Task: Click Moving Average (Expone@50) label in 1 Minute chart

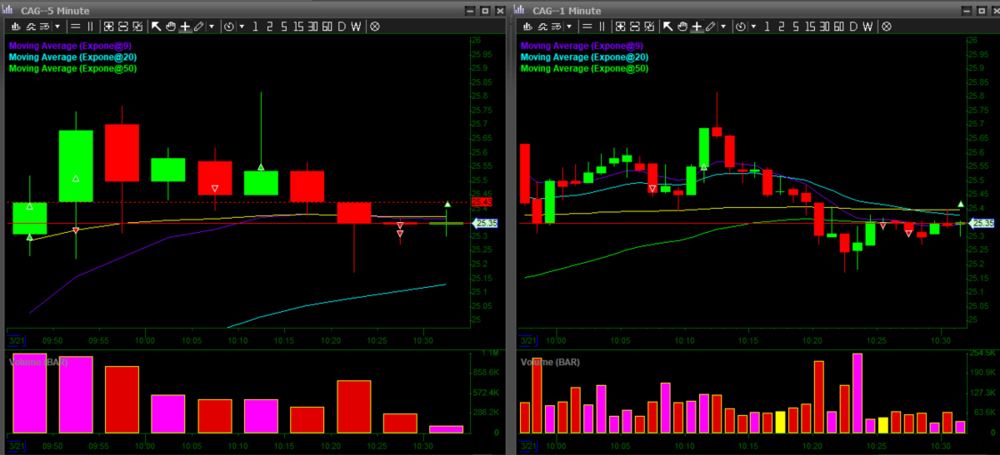Action: point(579,68)
